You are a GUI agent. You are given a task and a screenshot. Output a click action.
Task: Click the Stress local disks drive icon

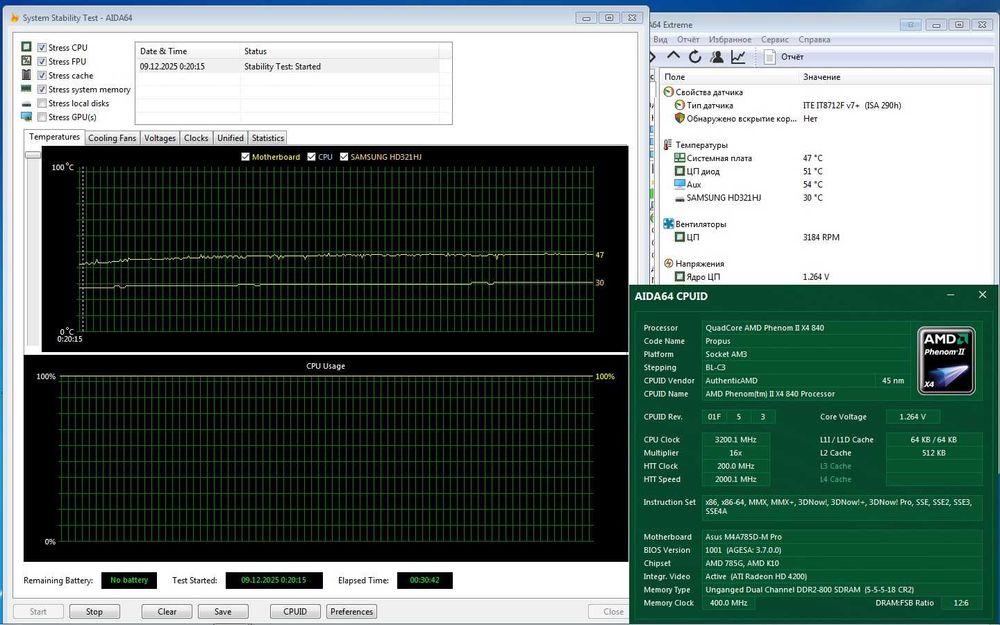coord(26,103)
